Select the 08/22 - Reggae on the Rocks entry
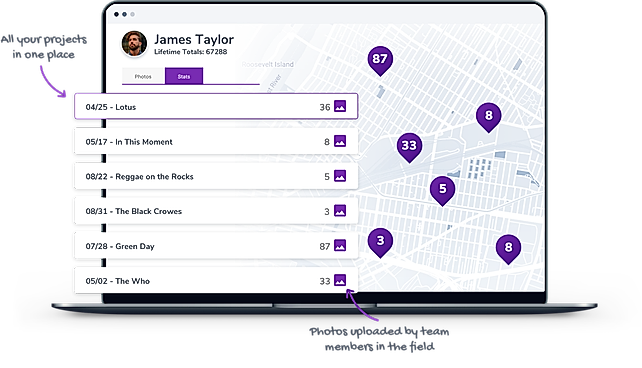 (216, 176)
